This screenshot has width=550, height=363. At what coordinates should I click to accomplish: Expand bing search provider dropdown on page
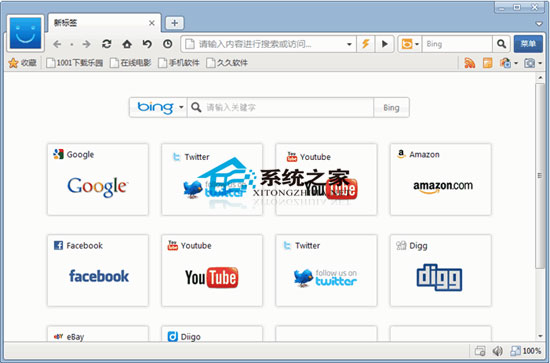click(x=181, y=107)
